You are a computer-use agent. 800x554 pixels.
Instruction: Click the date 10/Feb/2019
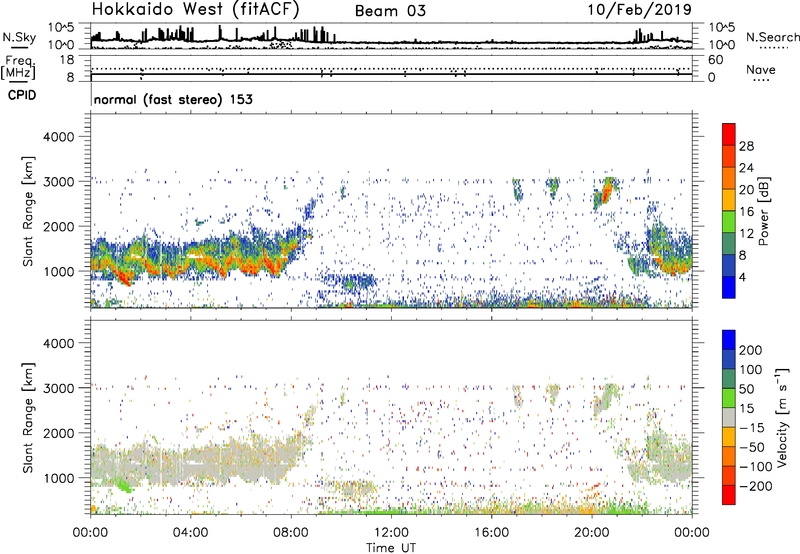(x=640, y=10)
